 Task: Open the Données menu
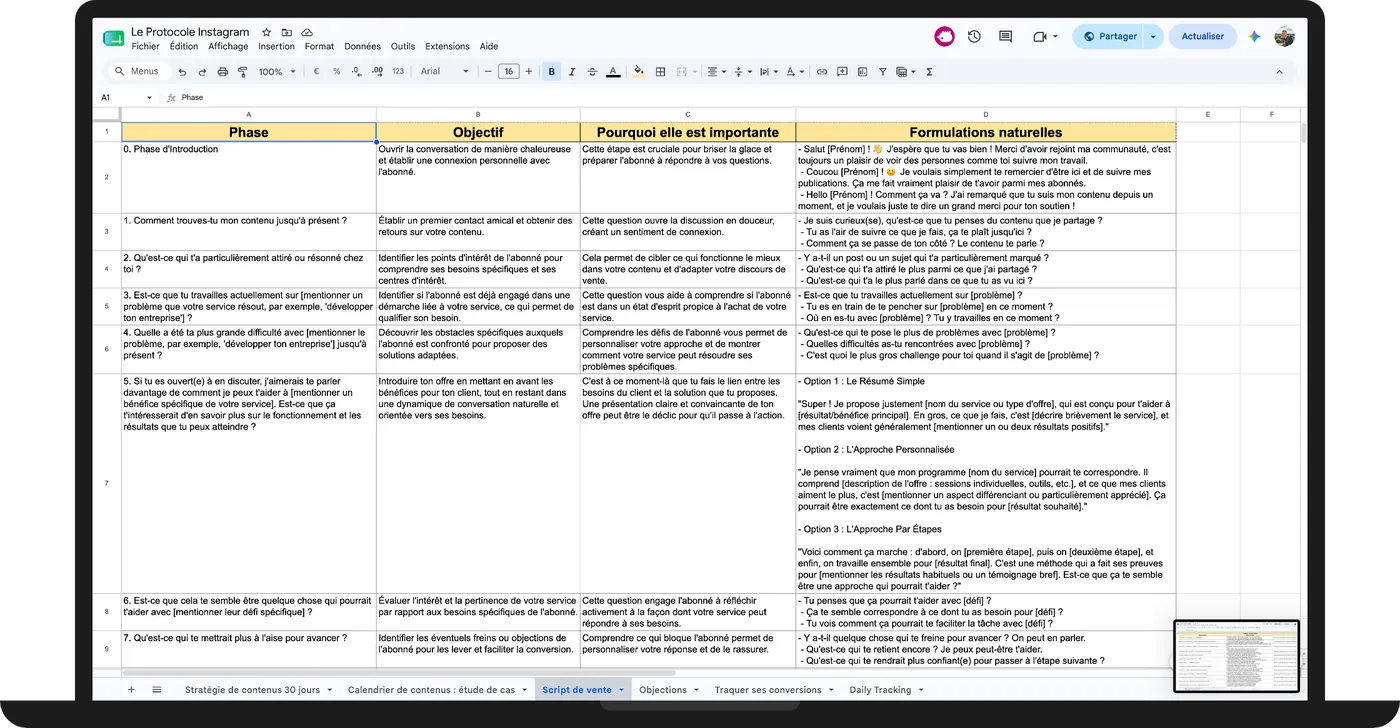click(362, 46)
